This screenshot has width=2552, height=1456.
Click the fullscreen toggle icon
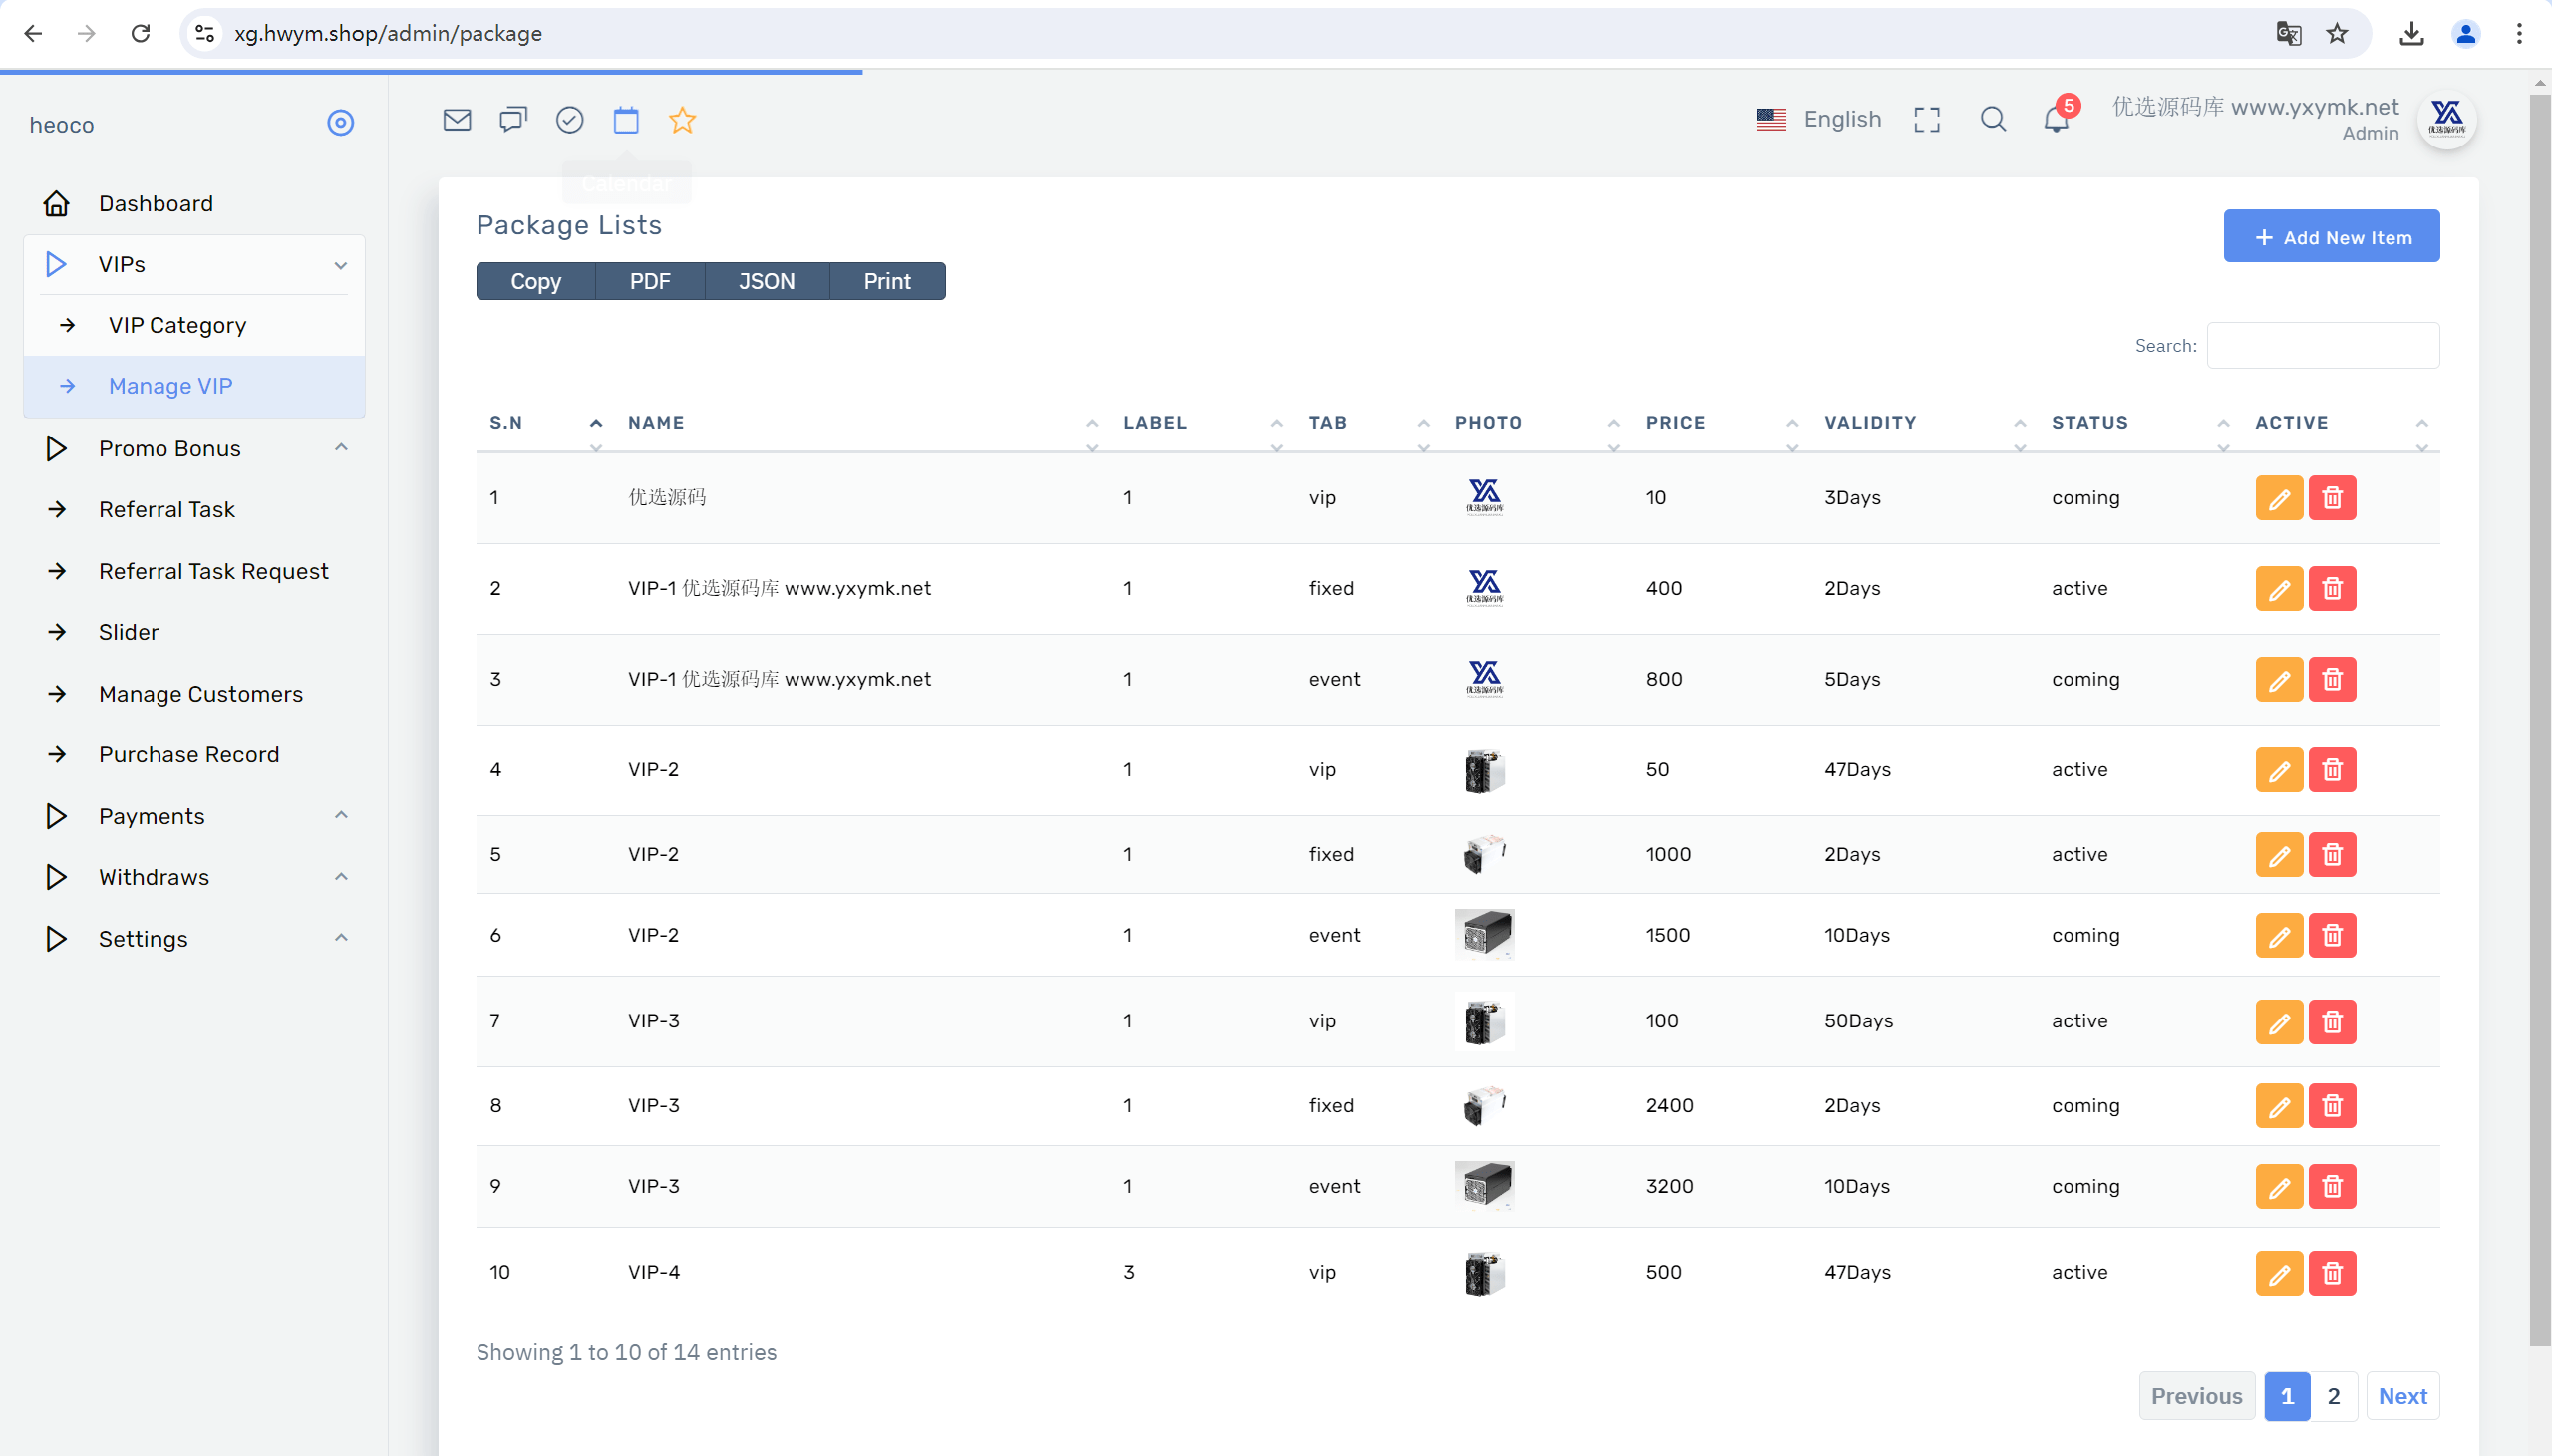1927,120
